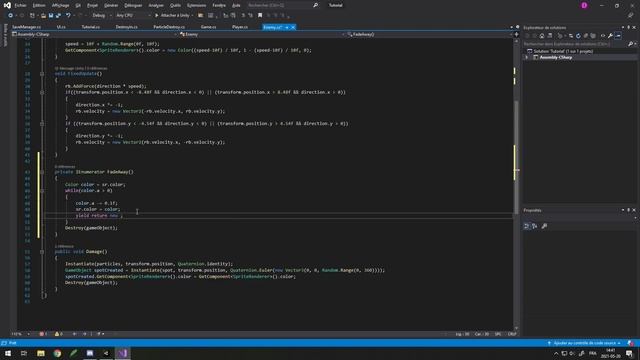Switch to the Player.cs tab
640x360 pixels.
click(240, 27)
